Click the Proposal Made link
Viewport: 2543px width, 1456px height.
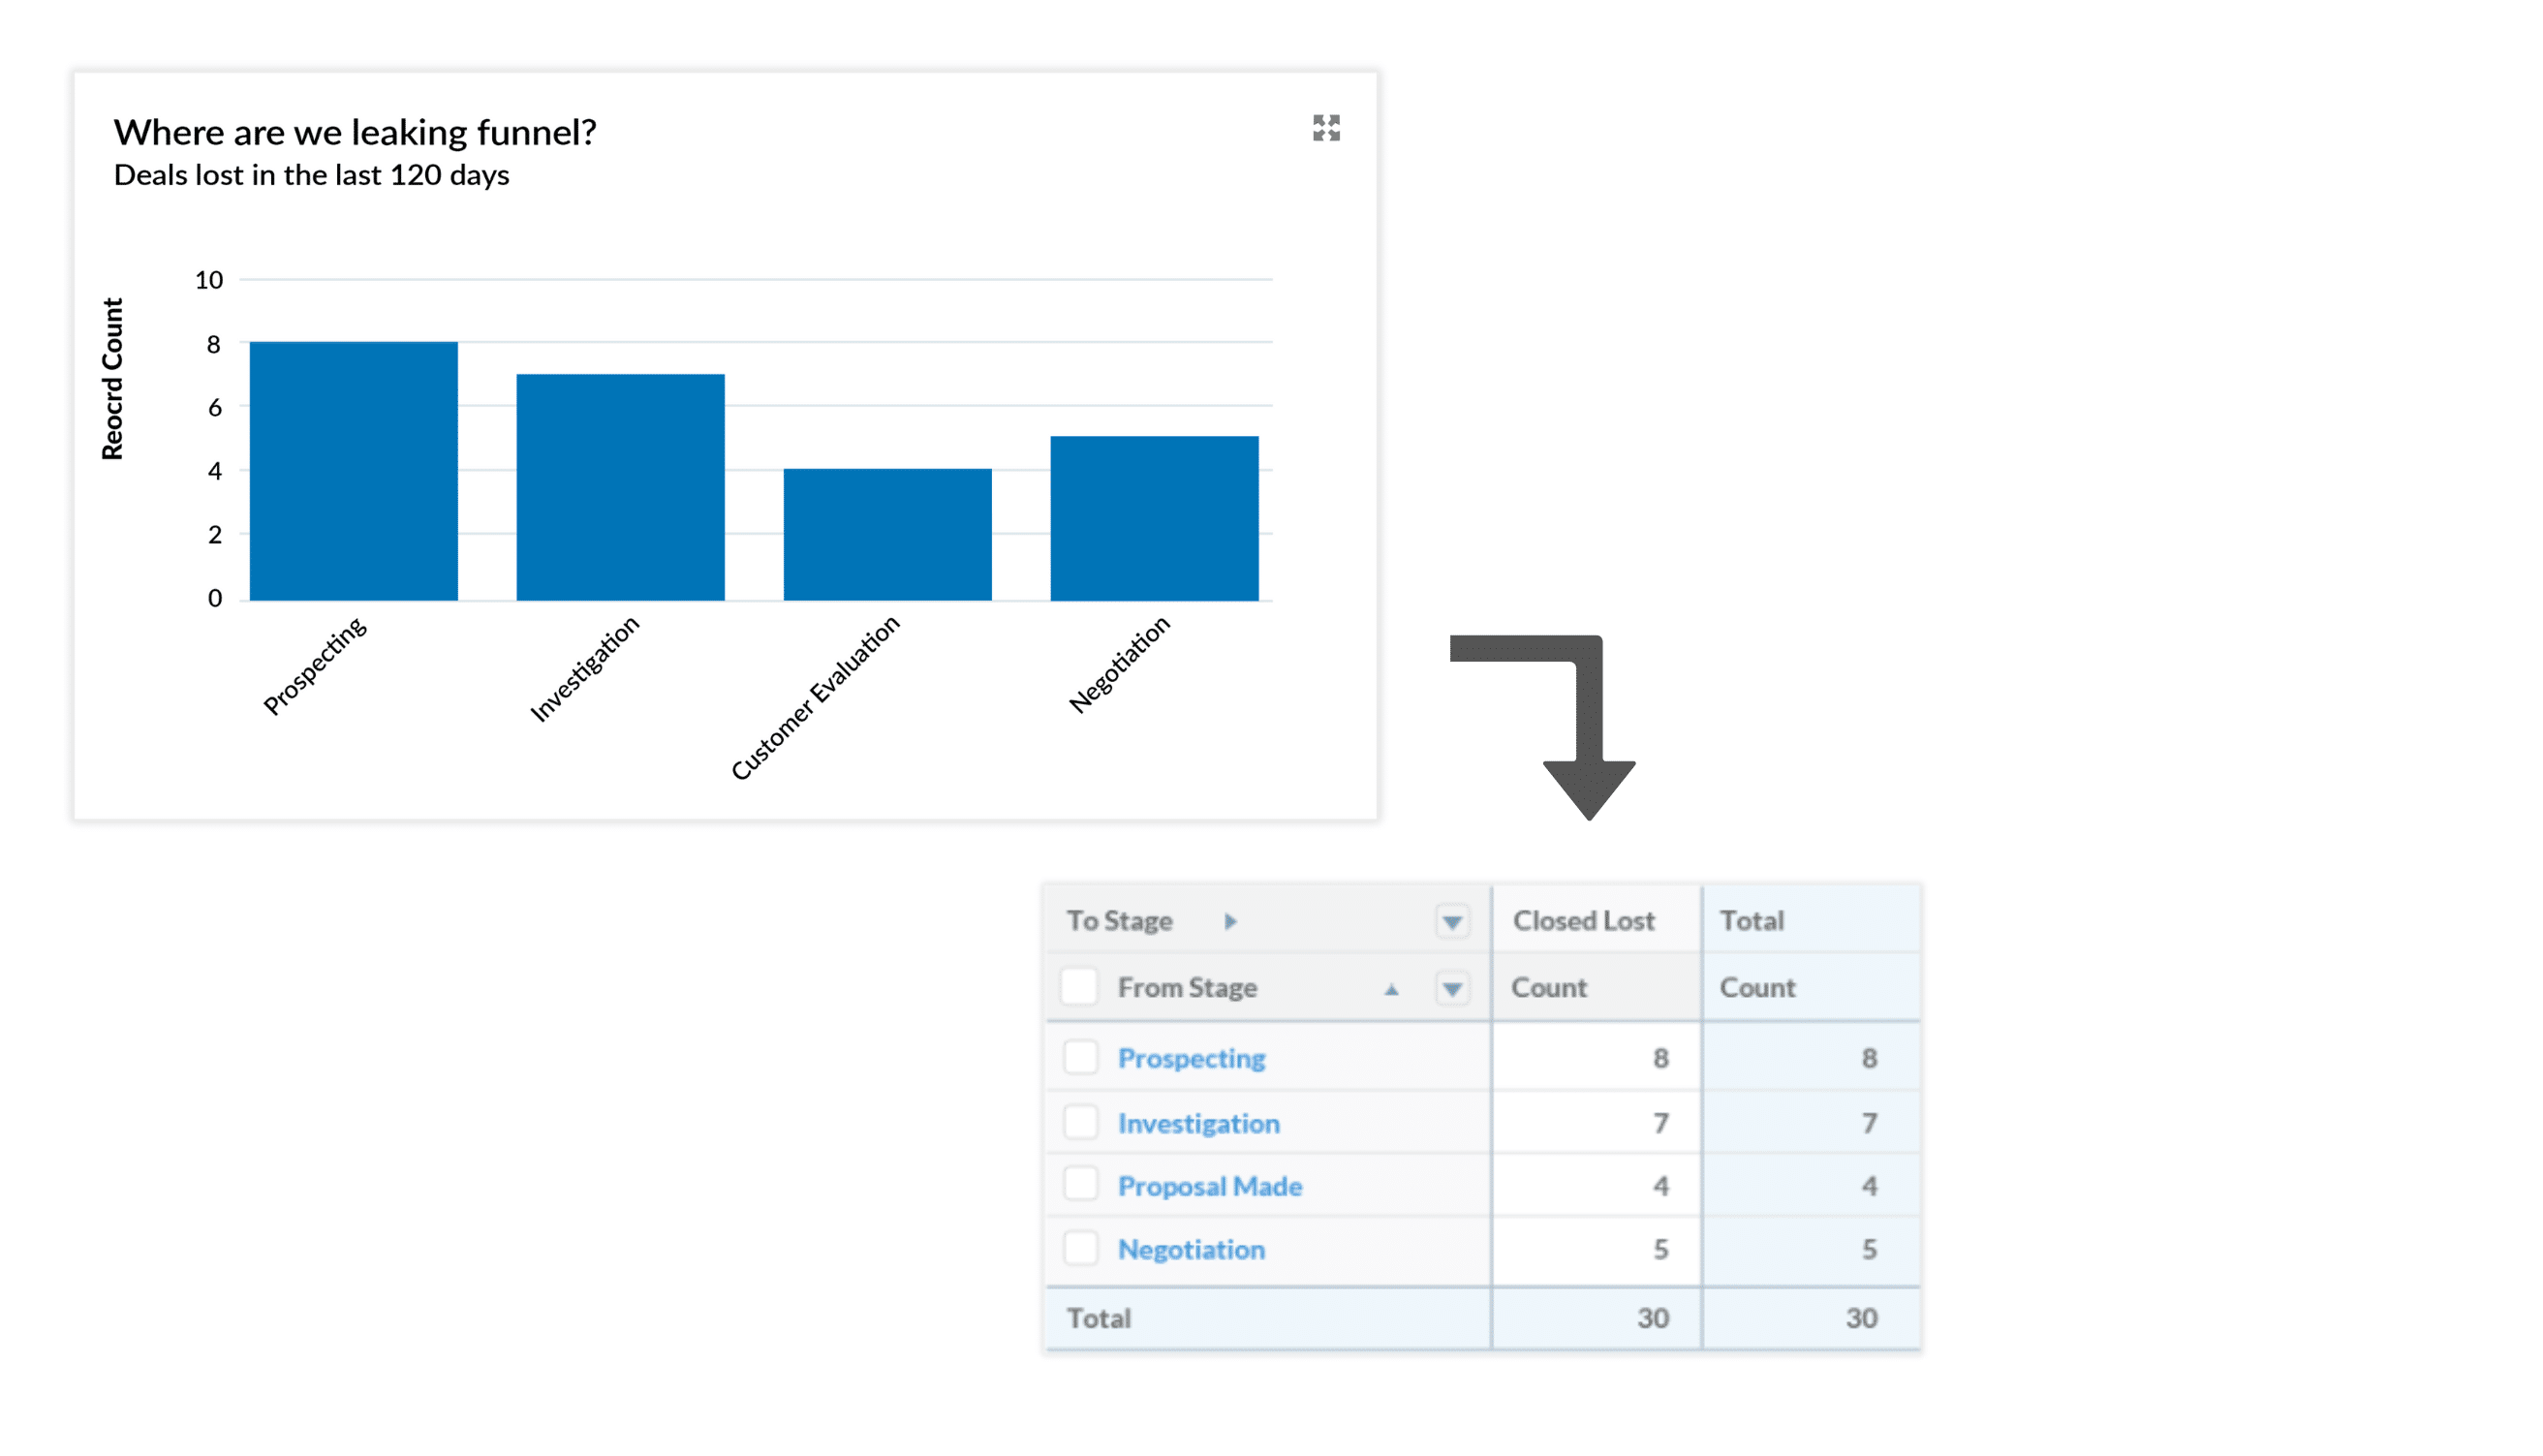pyautogui.click(x=1209, y=1186)
